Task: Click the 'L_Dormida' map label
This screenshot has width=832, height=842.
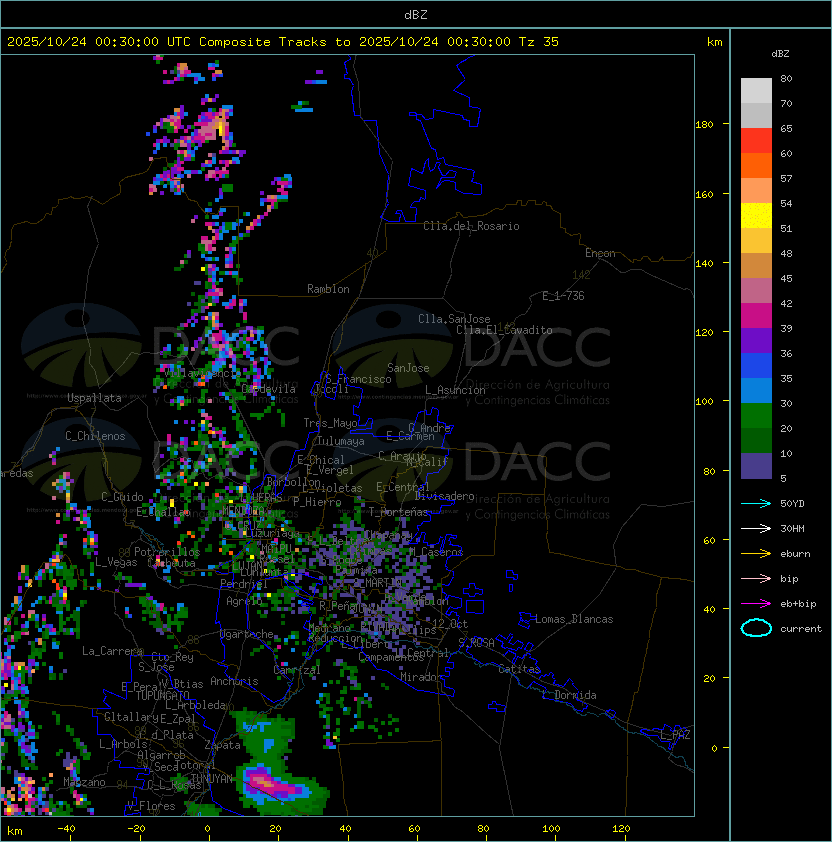Action: pos(569,695)
